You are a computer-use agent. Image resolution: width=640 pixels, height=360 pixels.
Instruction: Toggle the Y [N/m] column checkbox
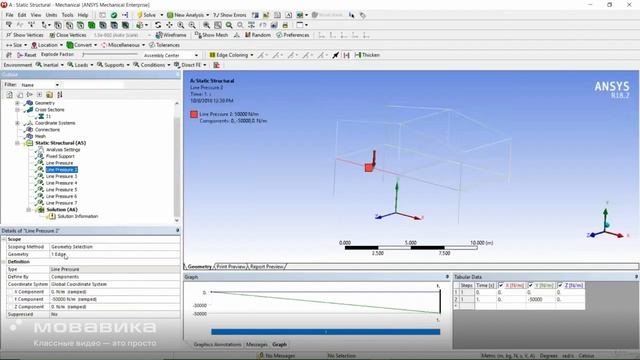coord(531,285)
